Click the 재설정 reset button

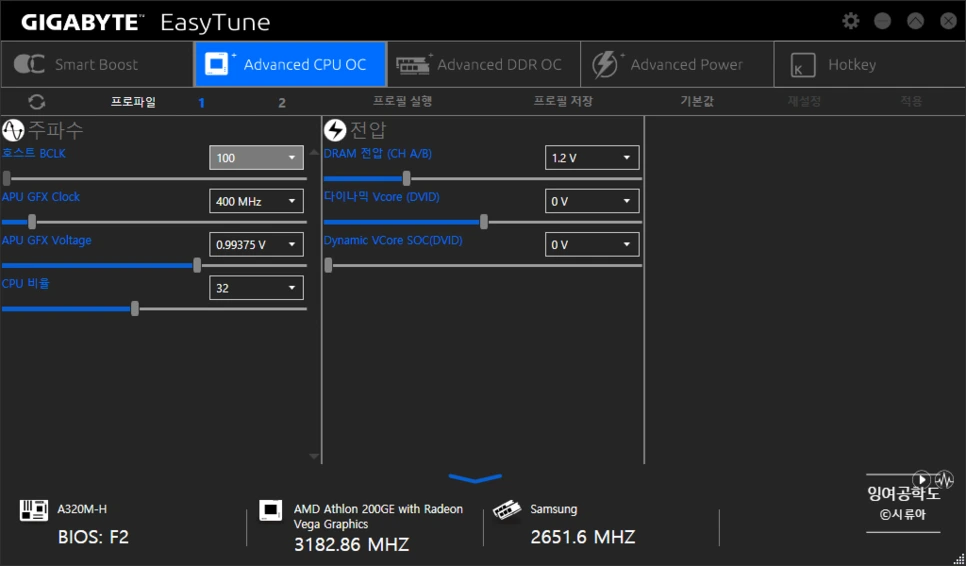[x=804, y=102]
